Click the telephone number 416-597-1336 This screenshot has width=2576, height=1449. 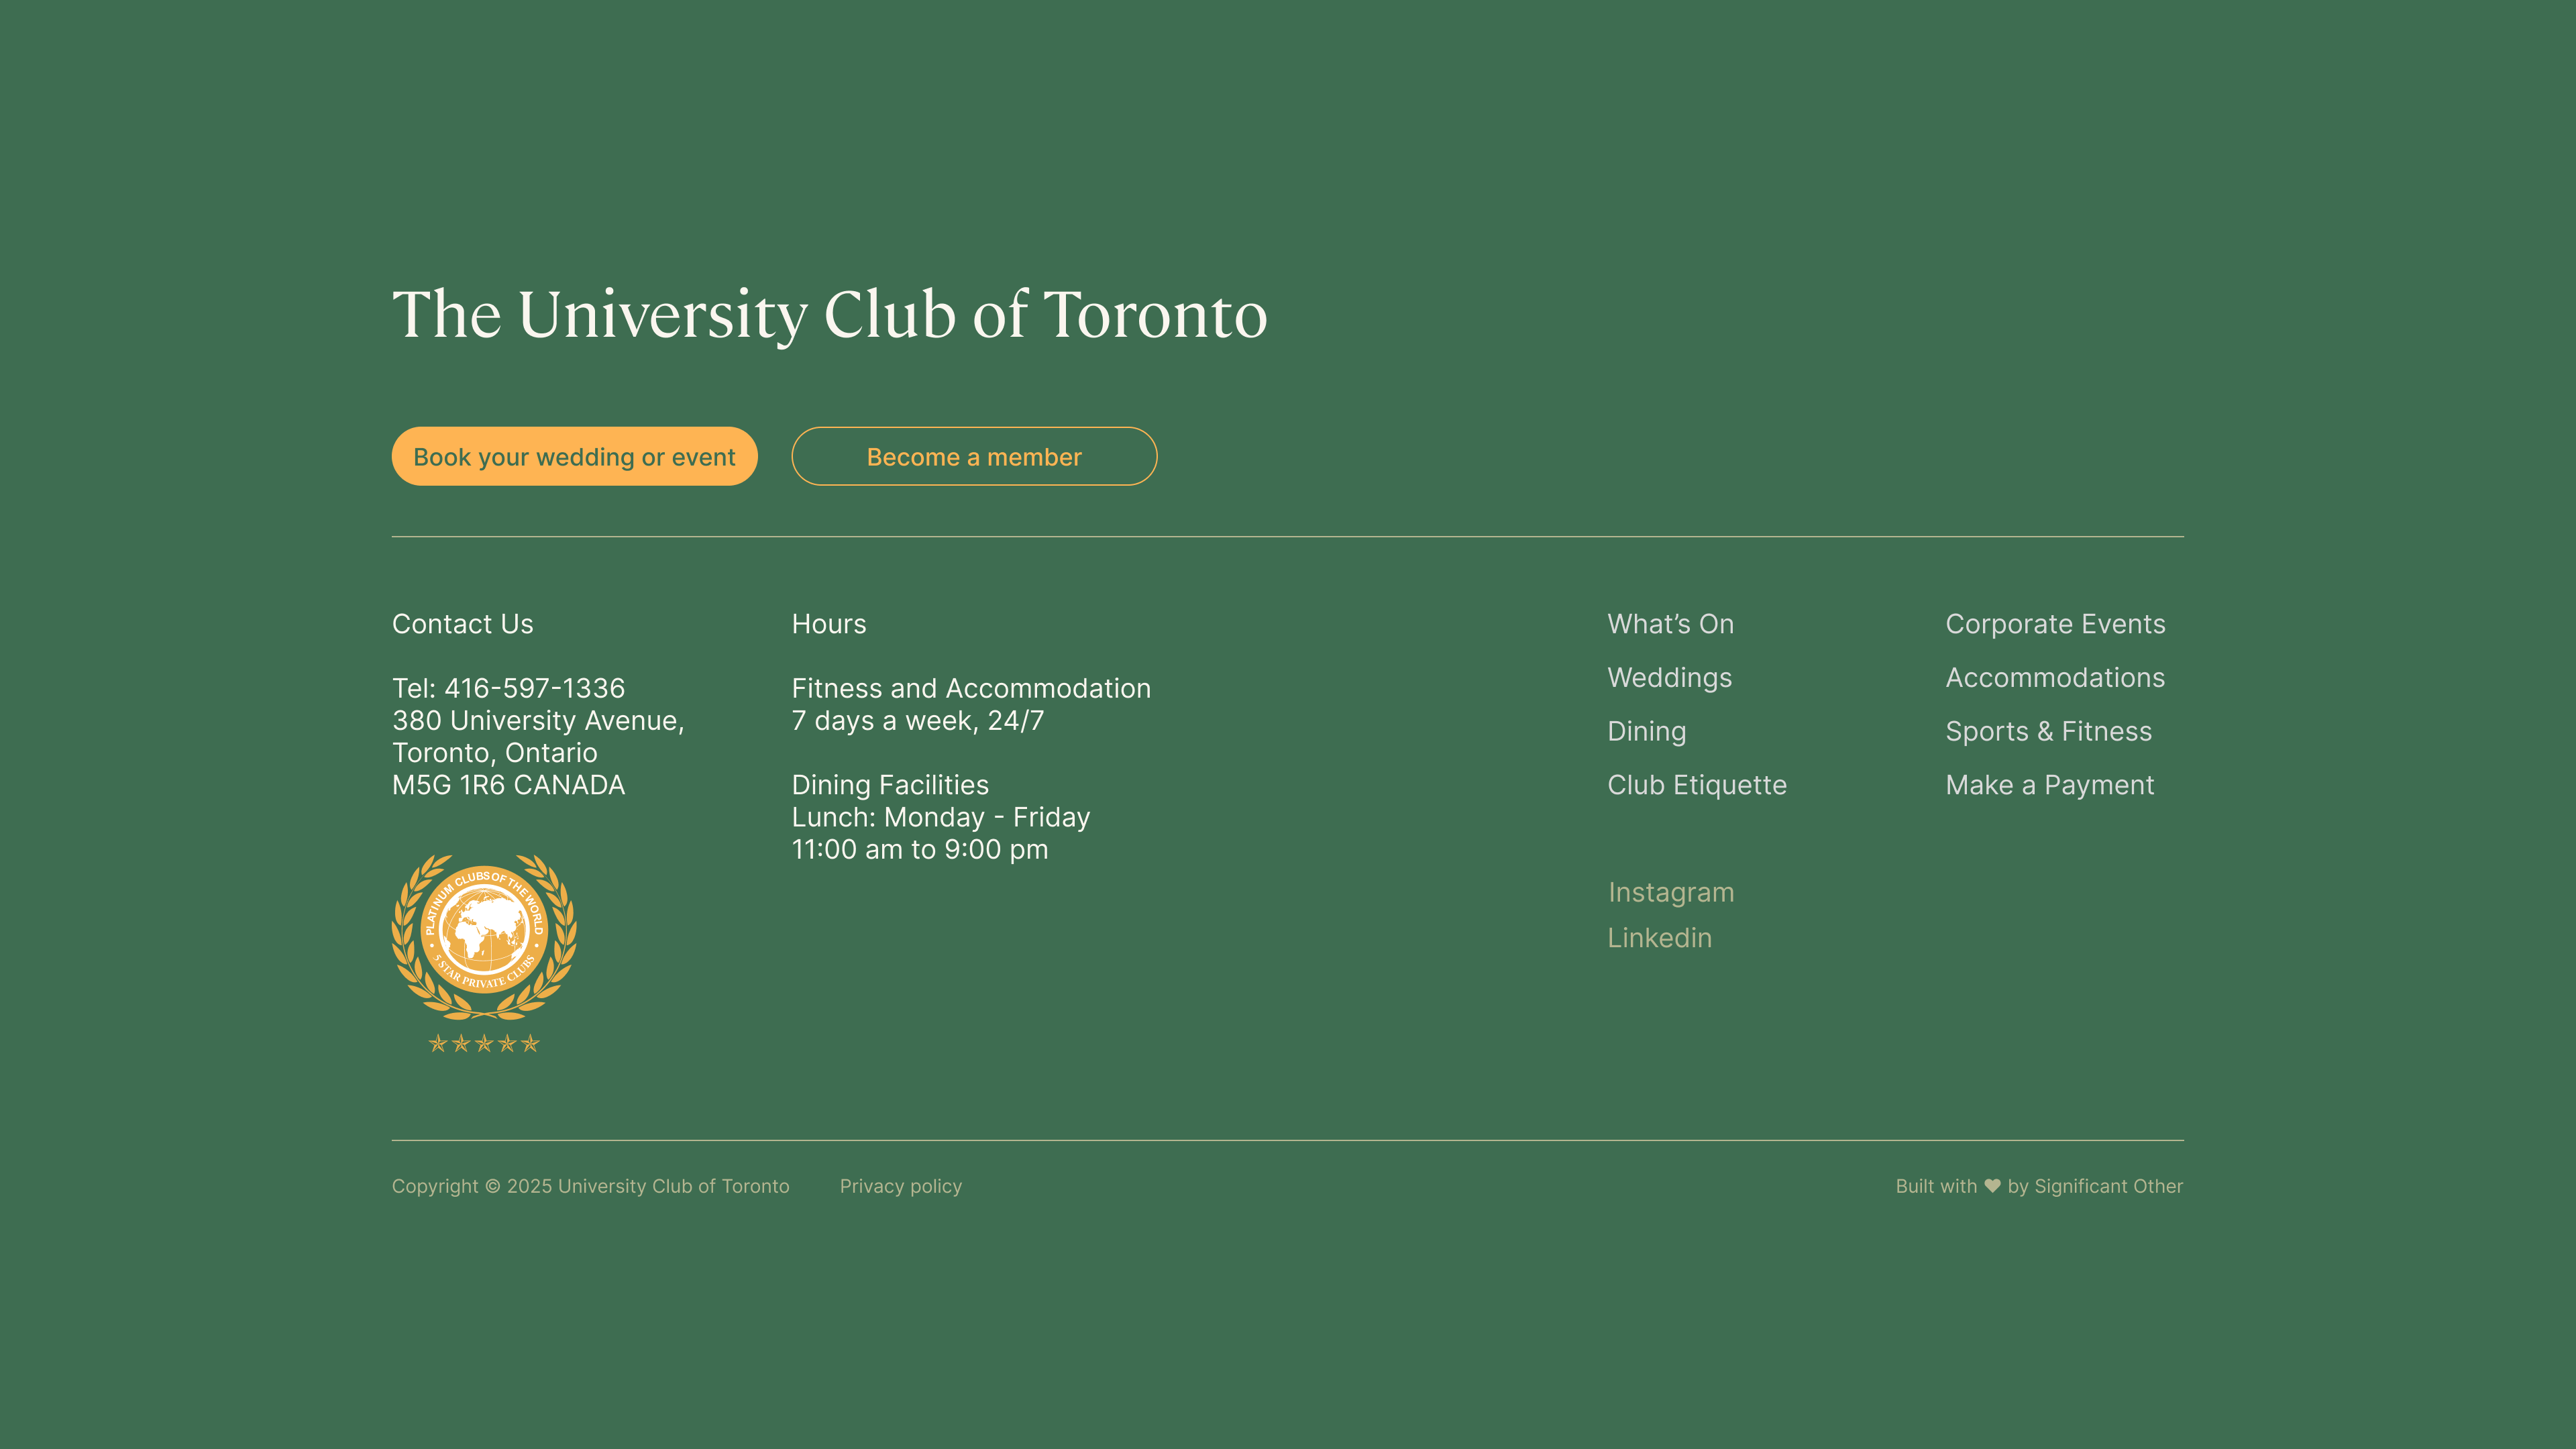pyautogui.click(x=533, y=688)
